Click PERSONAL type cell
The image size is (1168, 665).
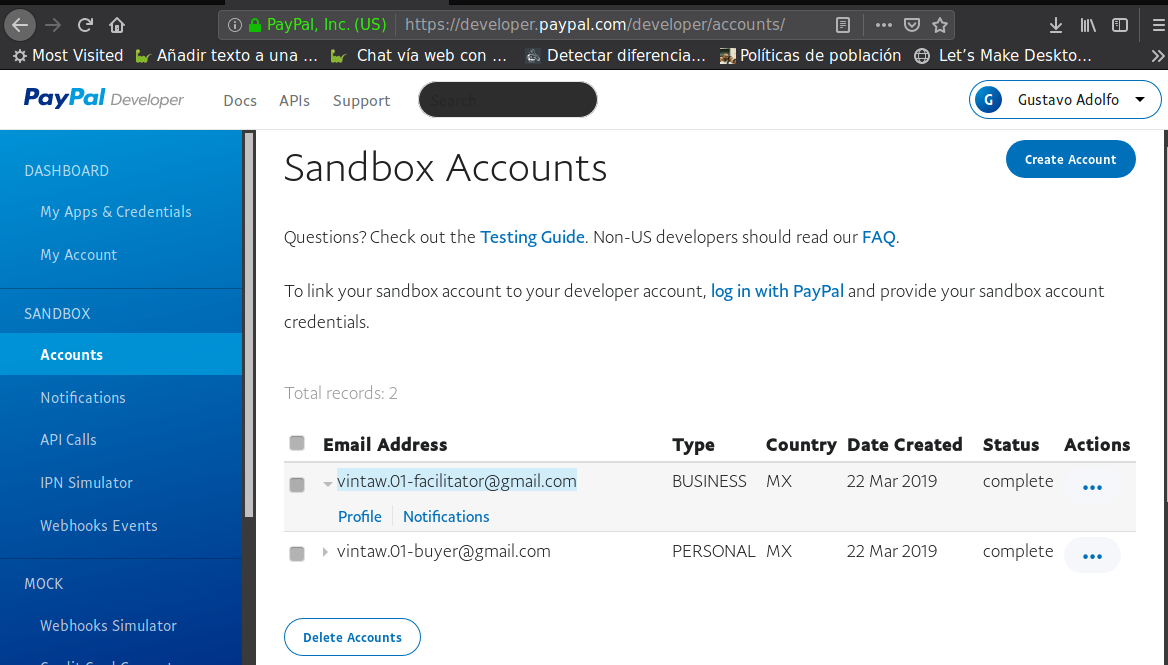[714, 551]
